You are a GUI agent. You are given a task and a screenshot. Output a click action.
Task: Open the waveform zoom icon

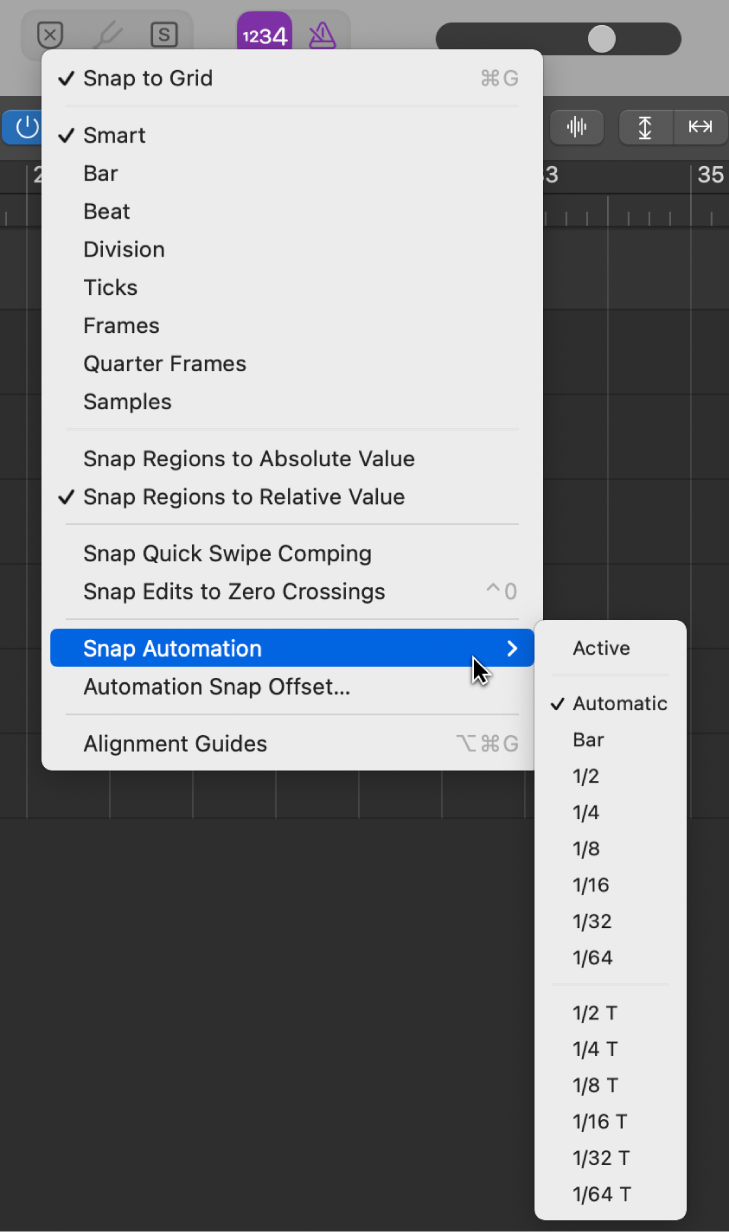(577, 127)
